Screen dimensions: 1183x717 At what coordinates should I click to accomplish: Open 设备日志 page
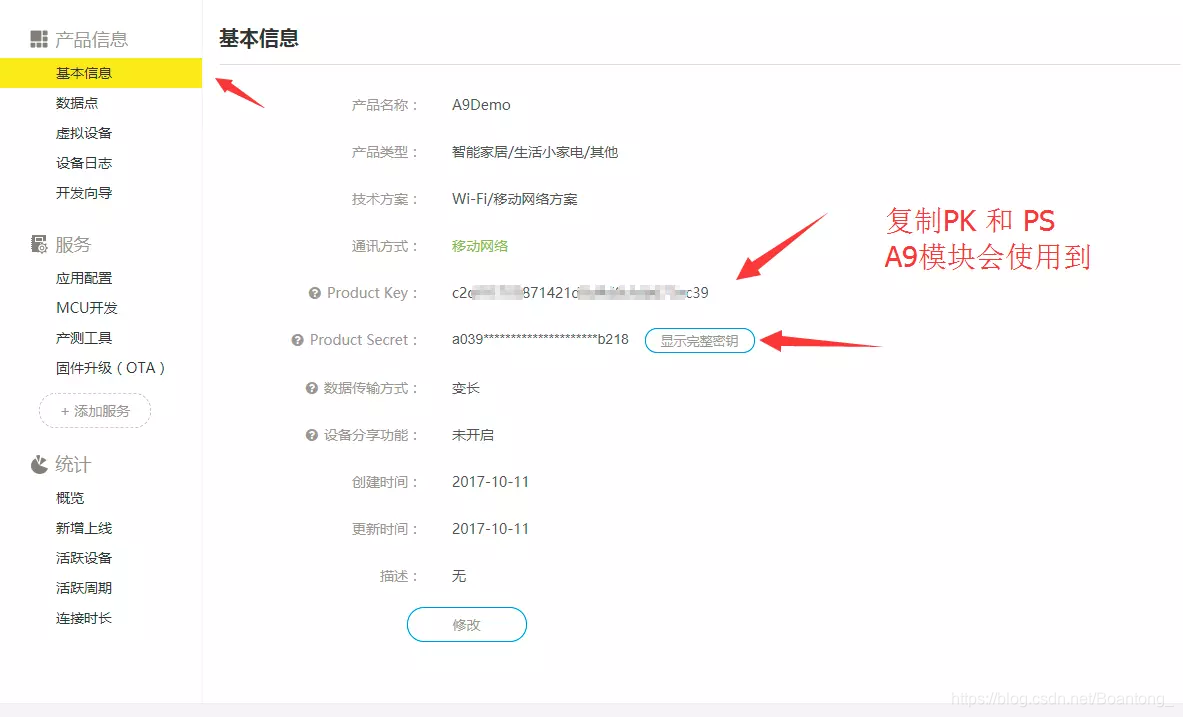coord(83,163)
